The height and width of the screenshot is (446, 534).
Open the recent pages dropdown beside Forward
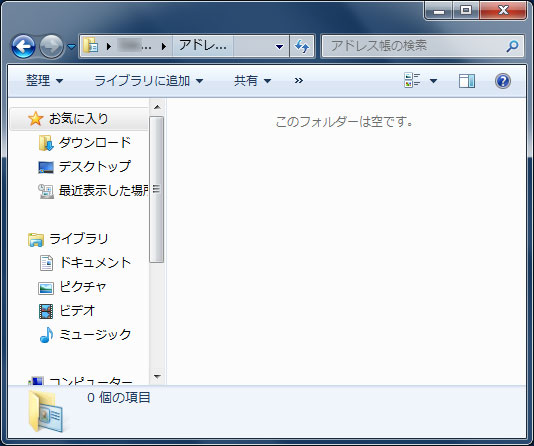click(72, 46)
